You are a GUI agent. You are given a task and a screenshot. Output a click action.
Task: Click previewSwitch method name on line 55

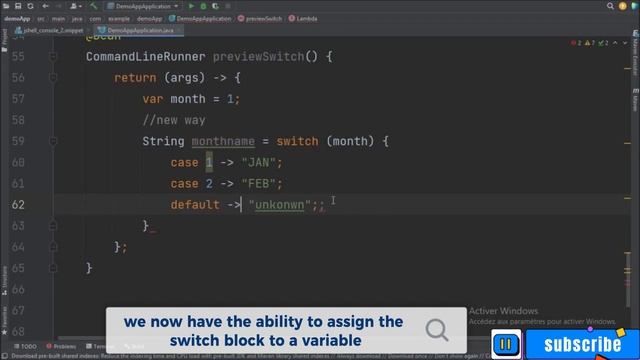tap(258, 57)
